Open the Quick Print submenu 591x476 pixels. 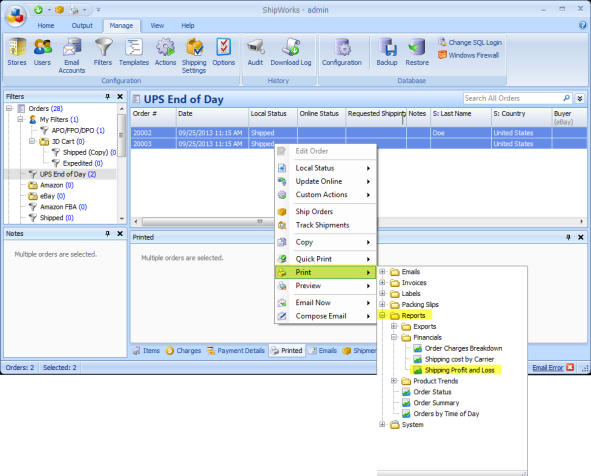pos(326,259)
